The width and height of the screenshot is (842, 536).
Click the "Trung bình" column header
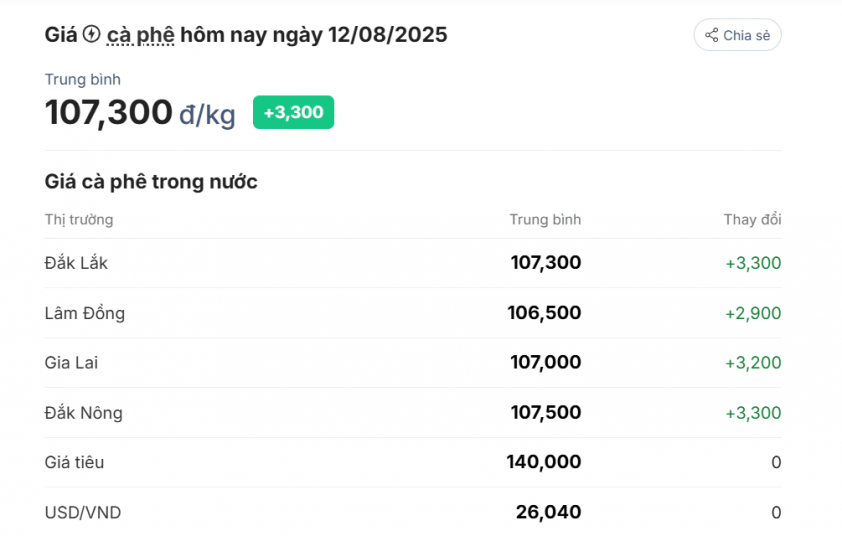click(x=544, y=219)
